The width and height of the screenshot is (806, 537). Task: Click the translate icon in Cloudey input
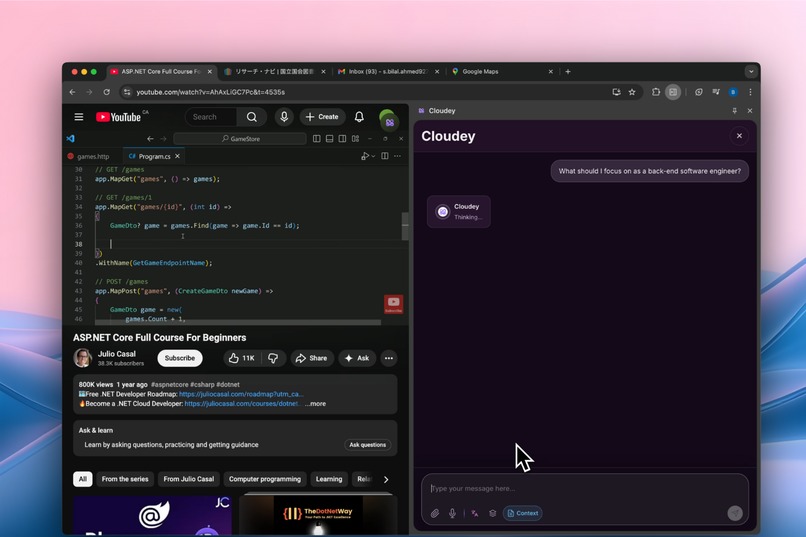tap(474, 513)
